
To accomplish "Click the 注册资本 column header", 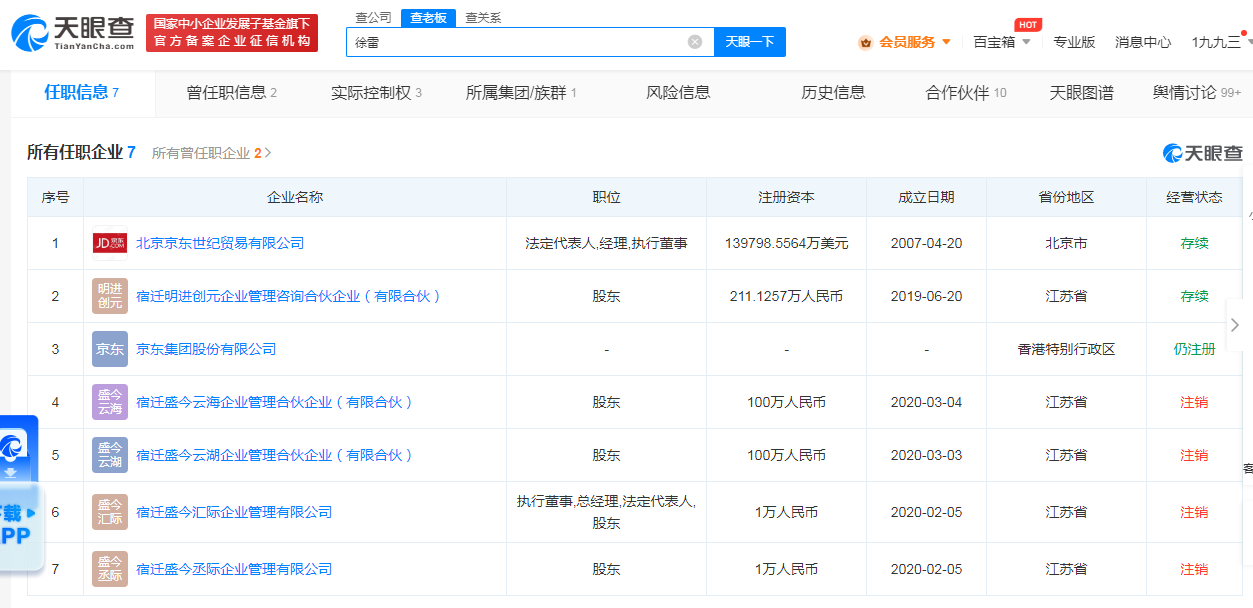I will tap(786, 198).
